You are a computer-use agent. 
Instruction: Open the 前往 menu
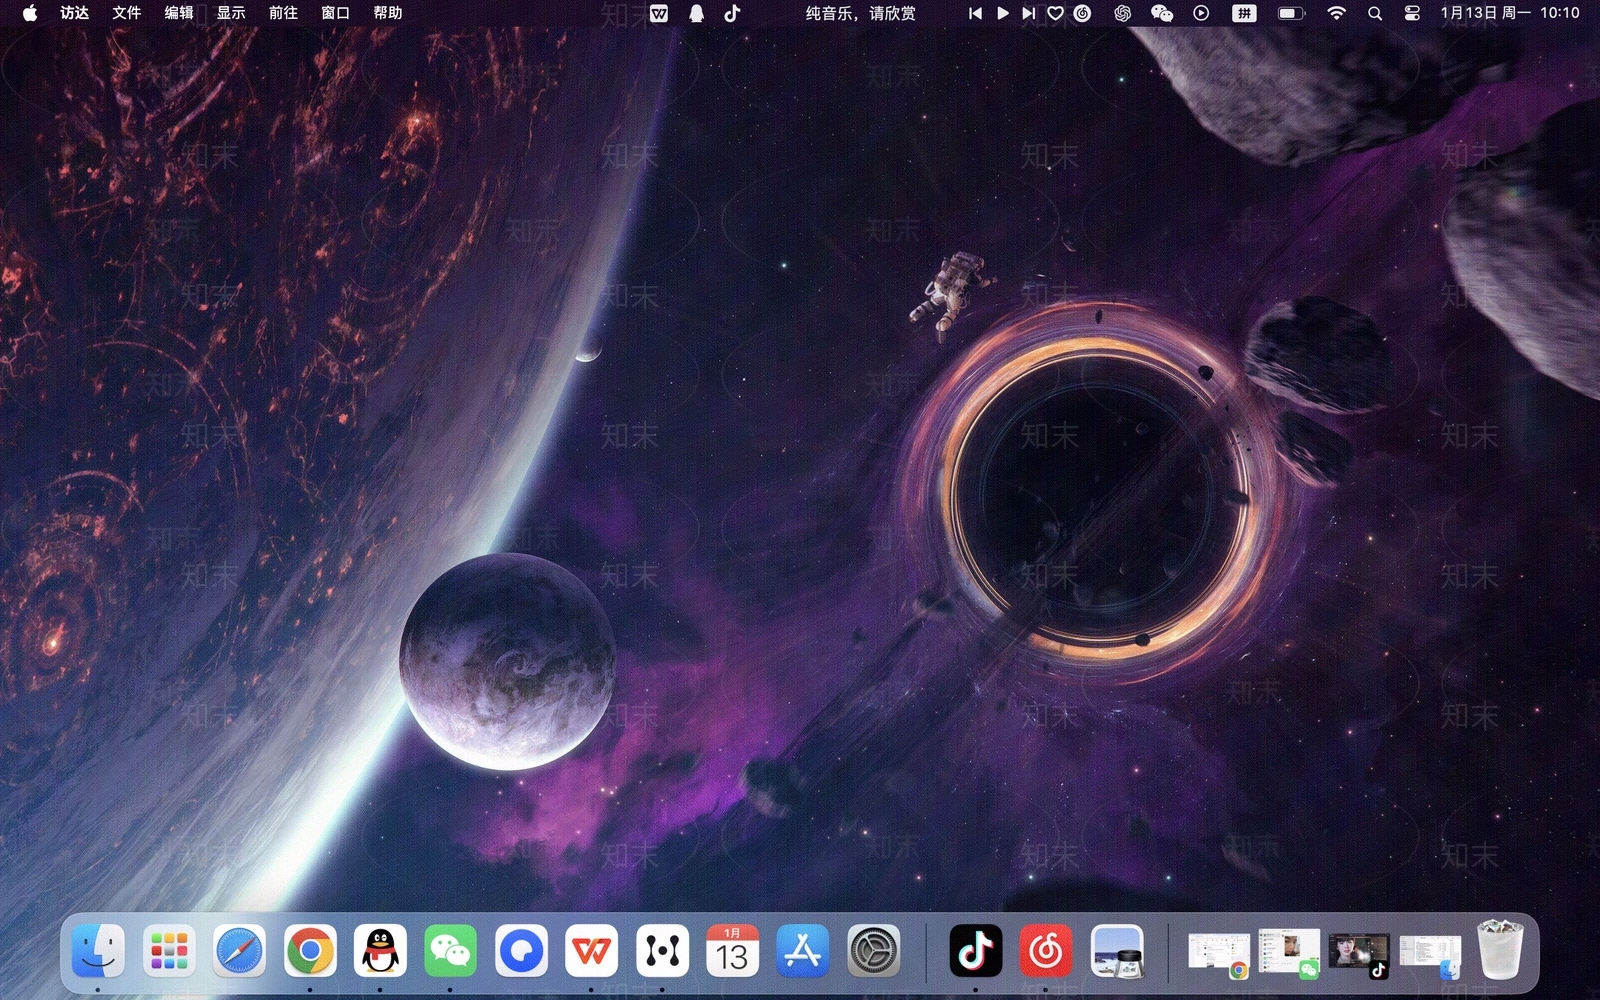click(x=283, y=14)
